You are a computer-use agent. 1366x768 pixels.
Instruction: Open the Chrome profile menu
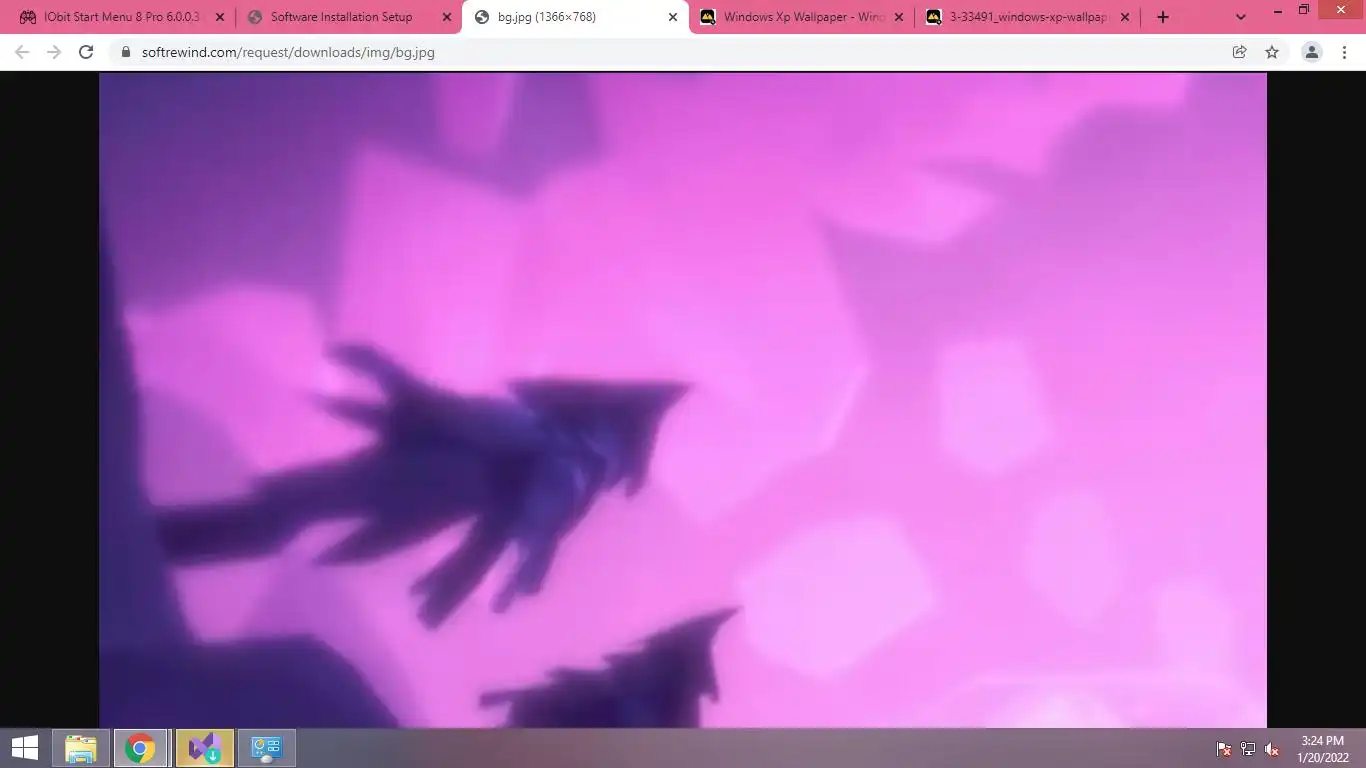pyautogui.click(x=1312, y=52)
